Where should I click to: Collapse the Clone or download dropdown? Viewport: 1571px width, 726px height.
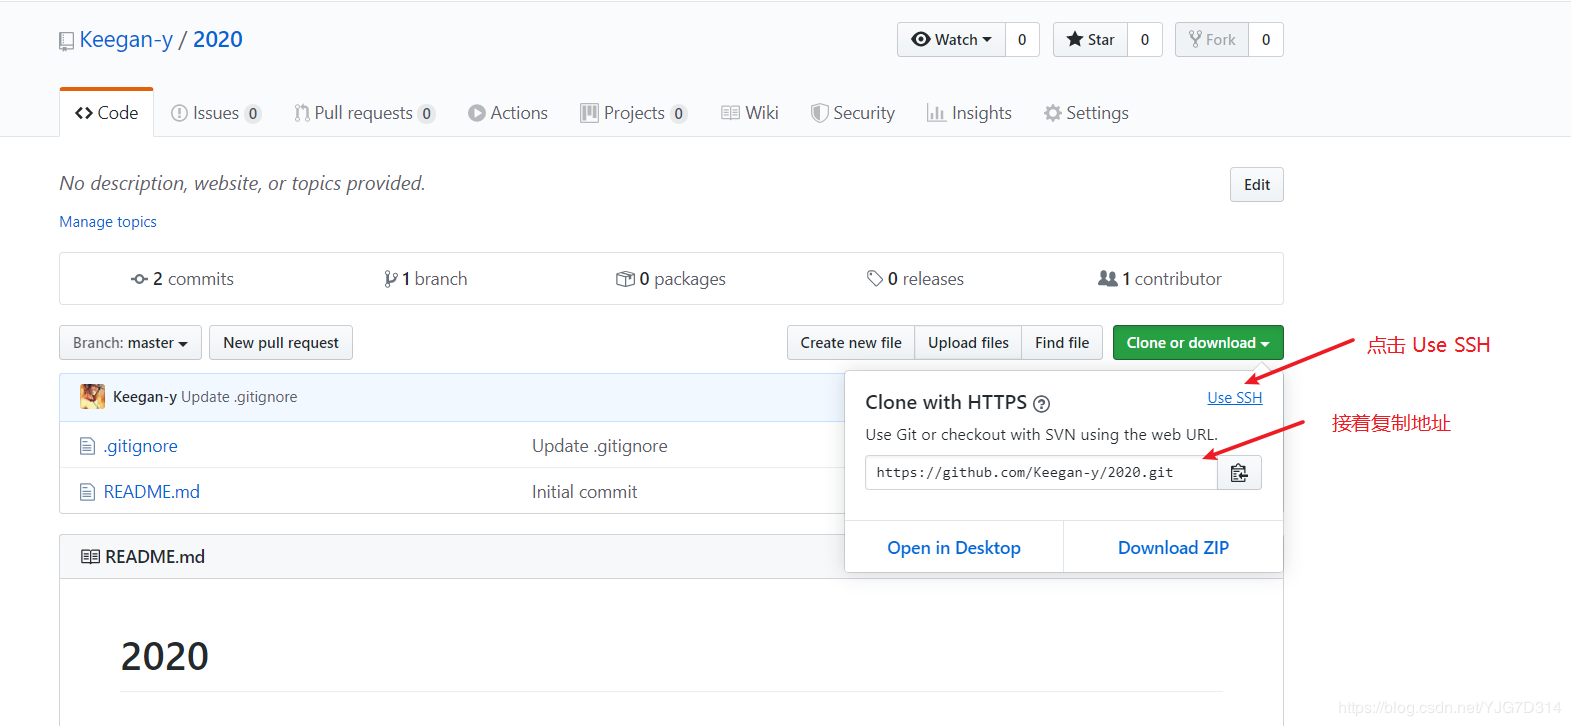click(1197, 343)
